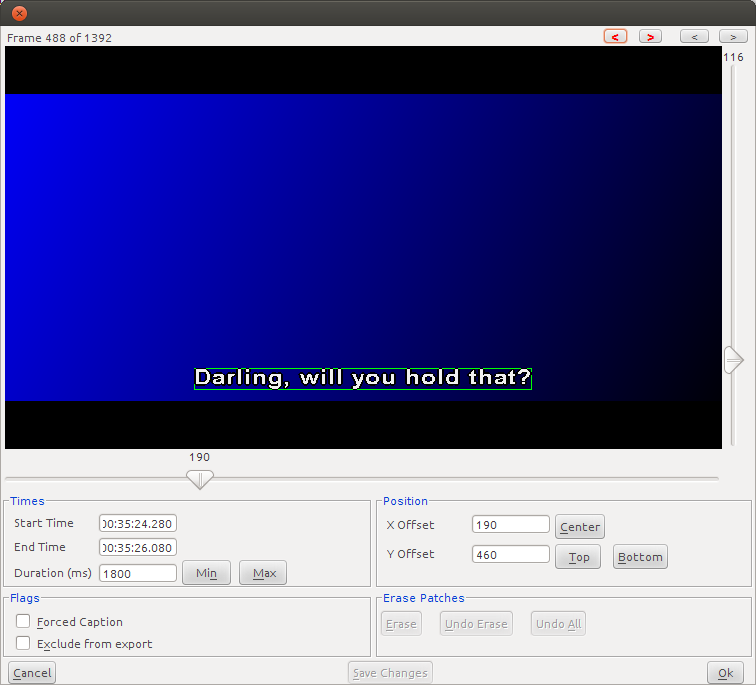This screenshot has width=756, height=685.
Task: Center the caption with Center button
Action: pyautogui.click(x=580, y=527)
